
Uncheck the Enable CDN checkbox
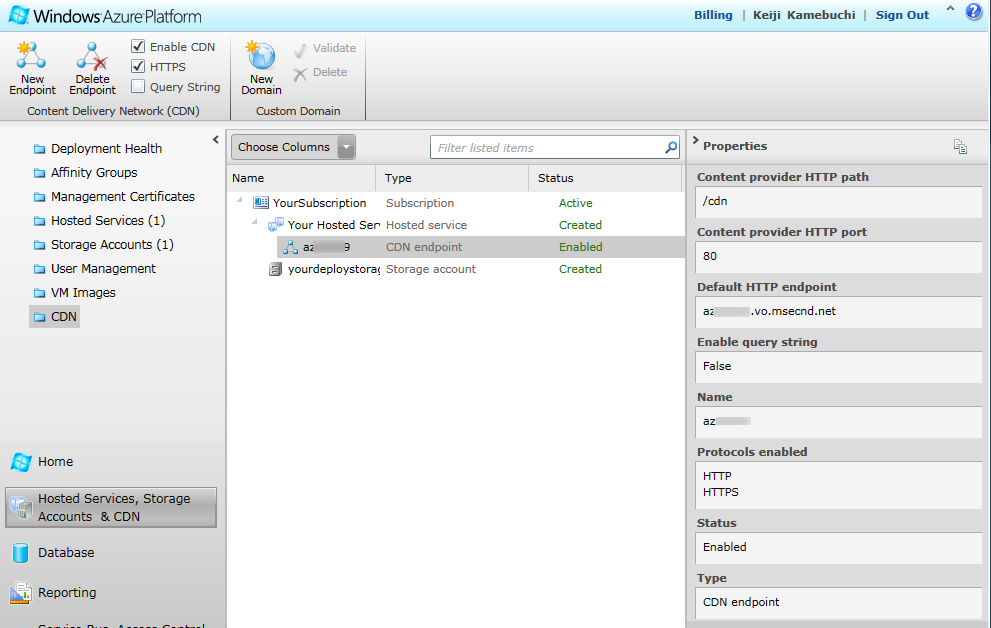tap(138, 47)
